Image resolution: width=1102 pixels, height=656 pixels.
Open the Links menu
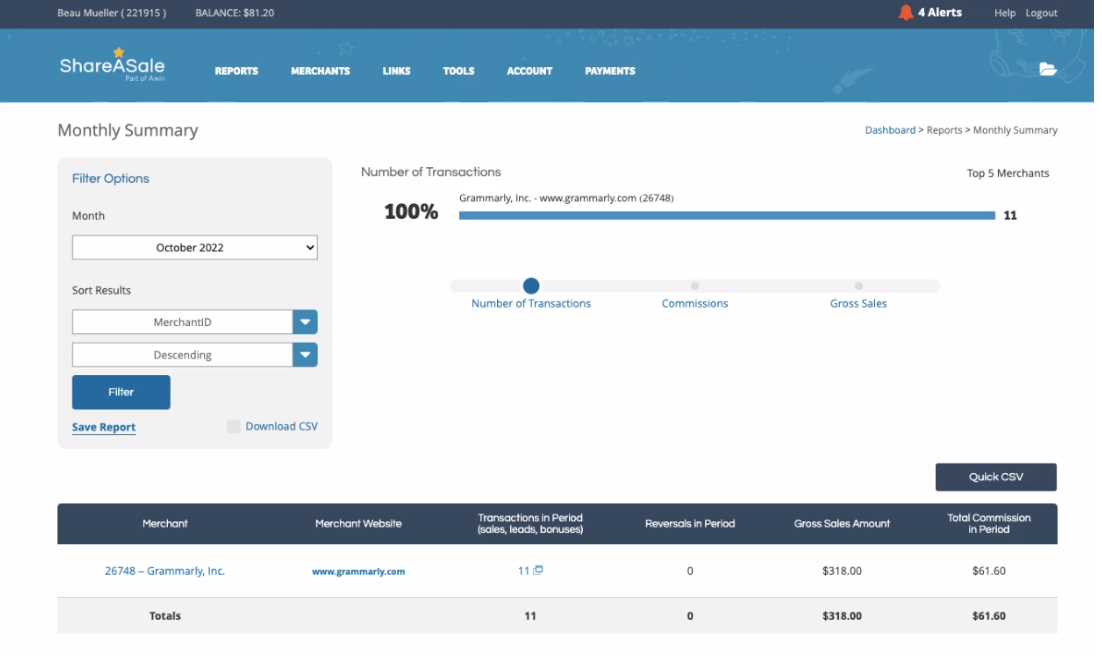tap(396, 71)
